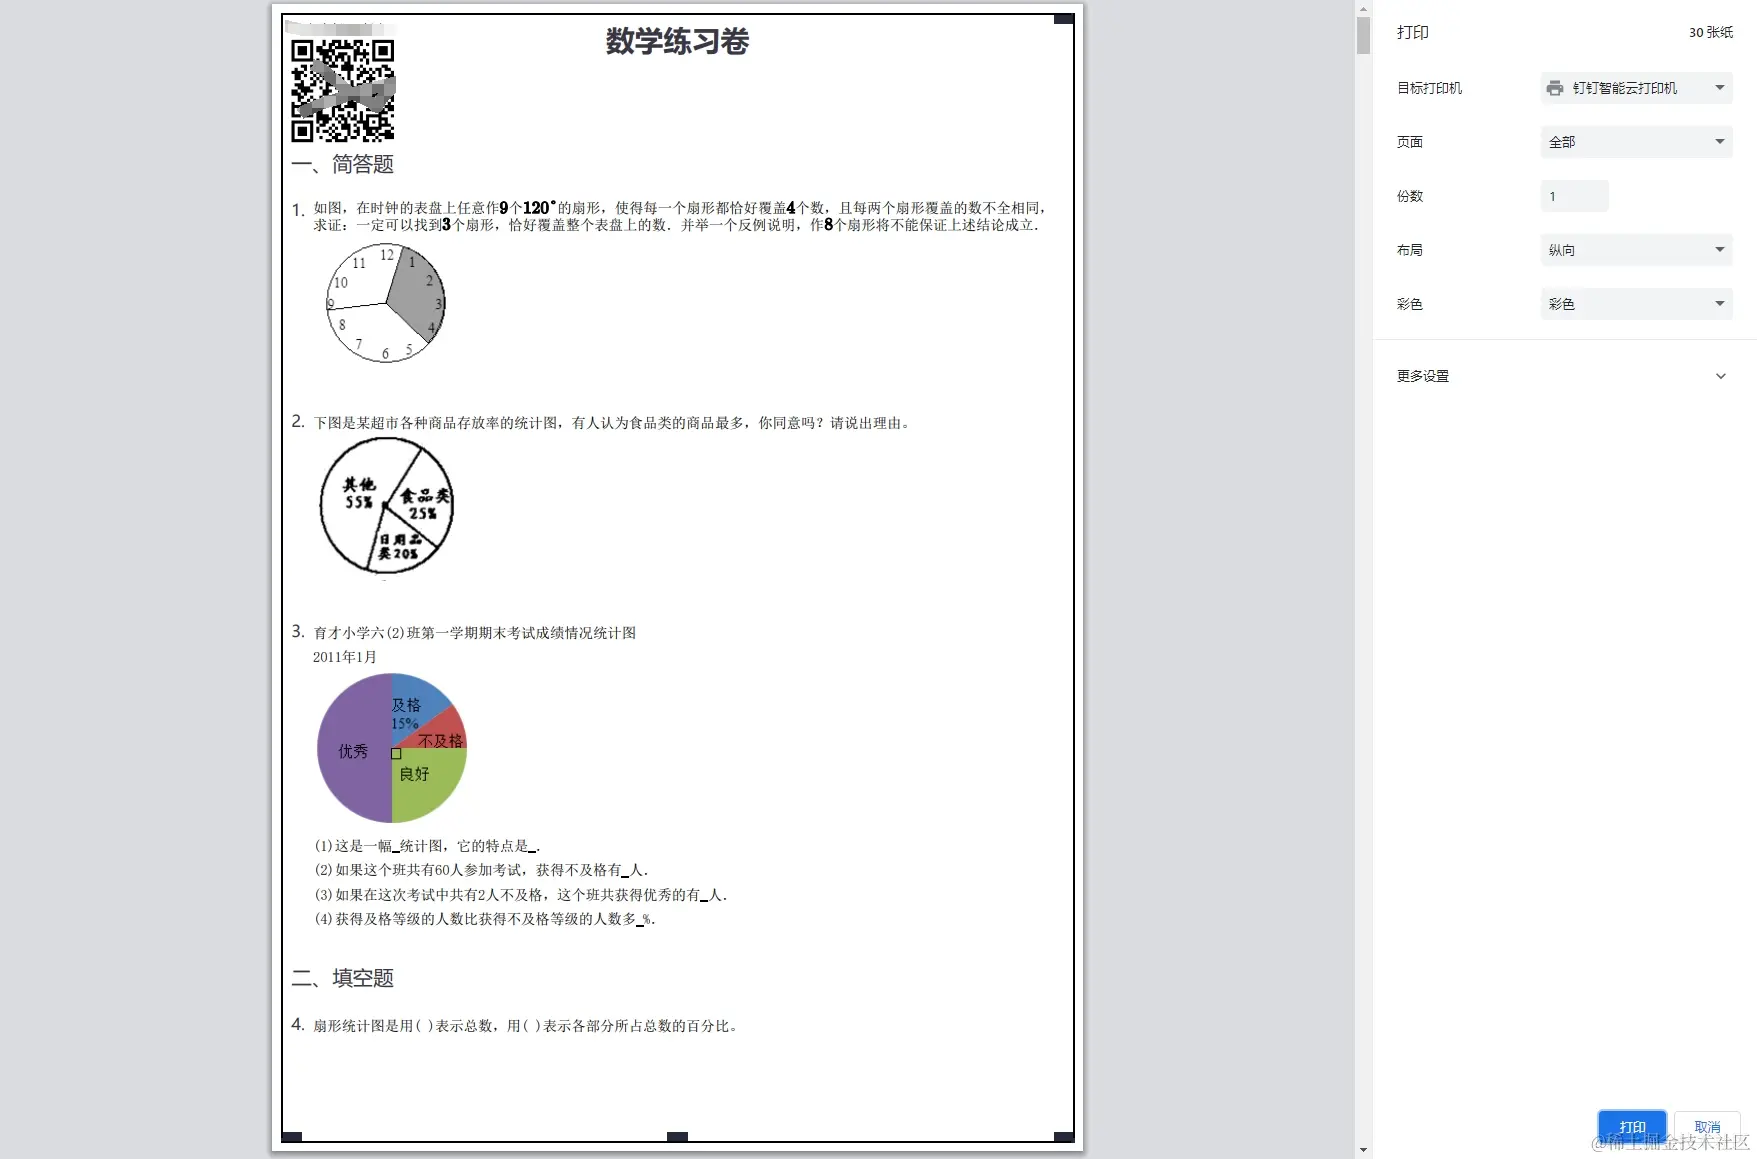Expand the 更多设置 section
Viewport: 1757px width, 1159px height.
tap(1423, 376)
